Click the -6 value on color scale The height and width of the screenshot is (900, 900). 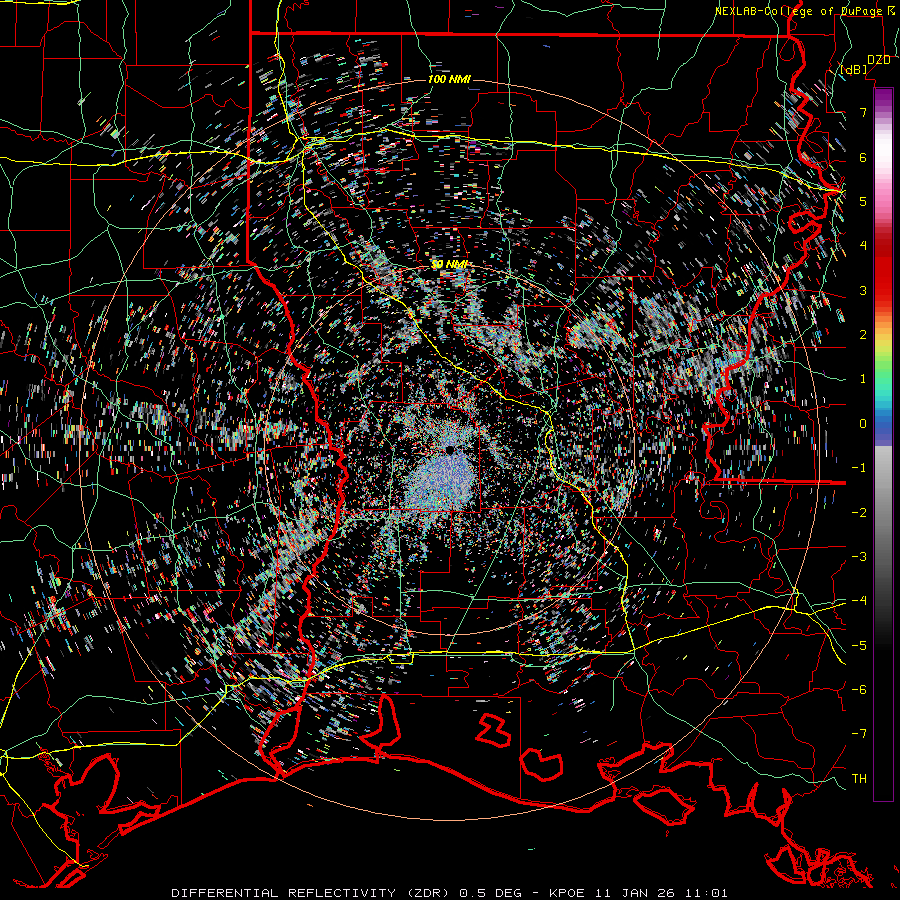tap(859, 690)
